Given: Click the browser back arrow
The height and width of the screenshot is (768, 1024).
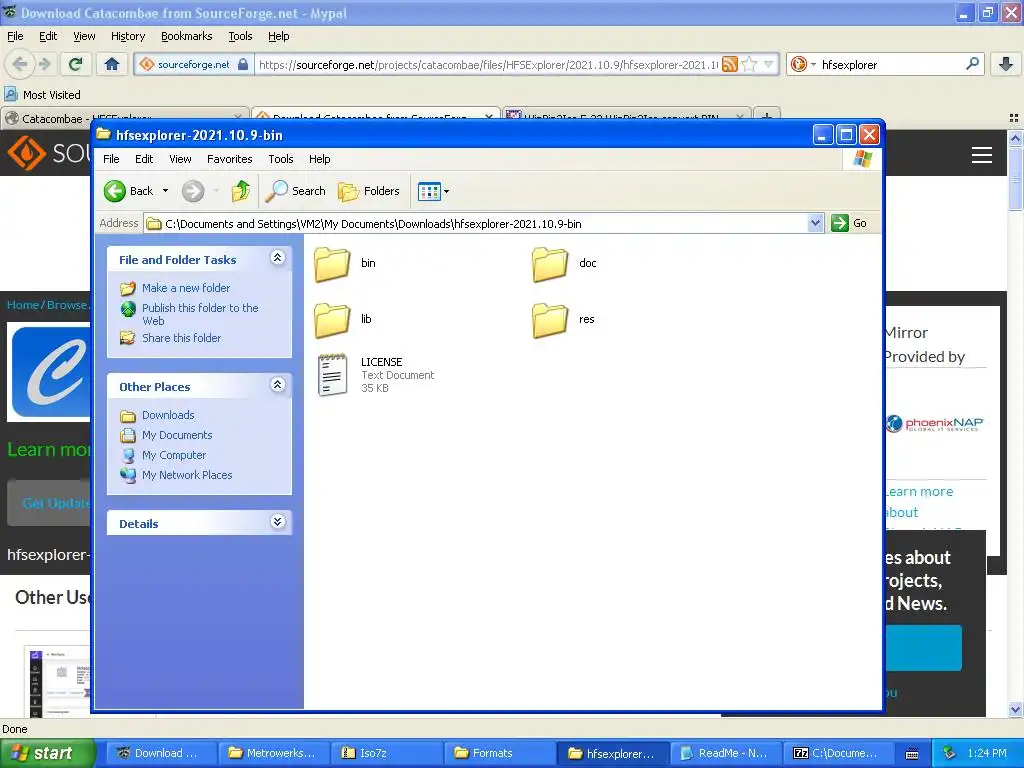Looking at the screenshot, I should click(x=20, y=64).
